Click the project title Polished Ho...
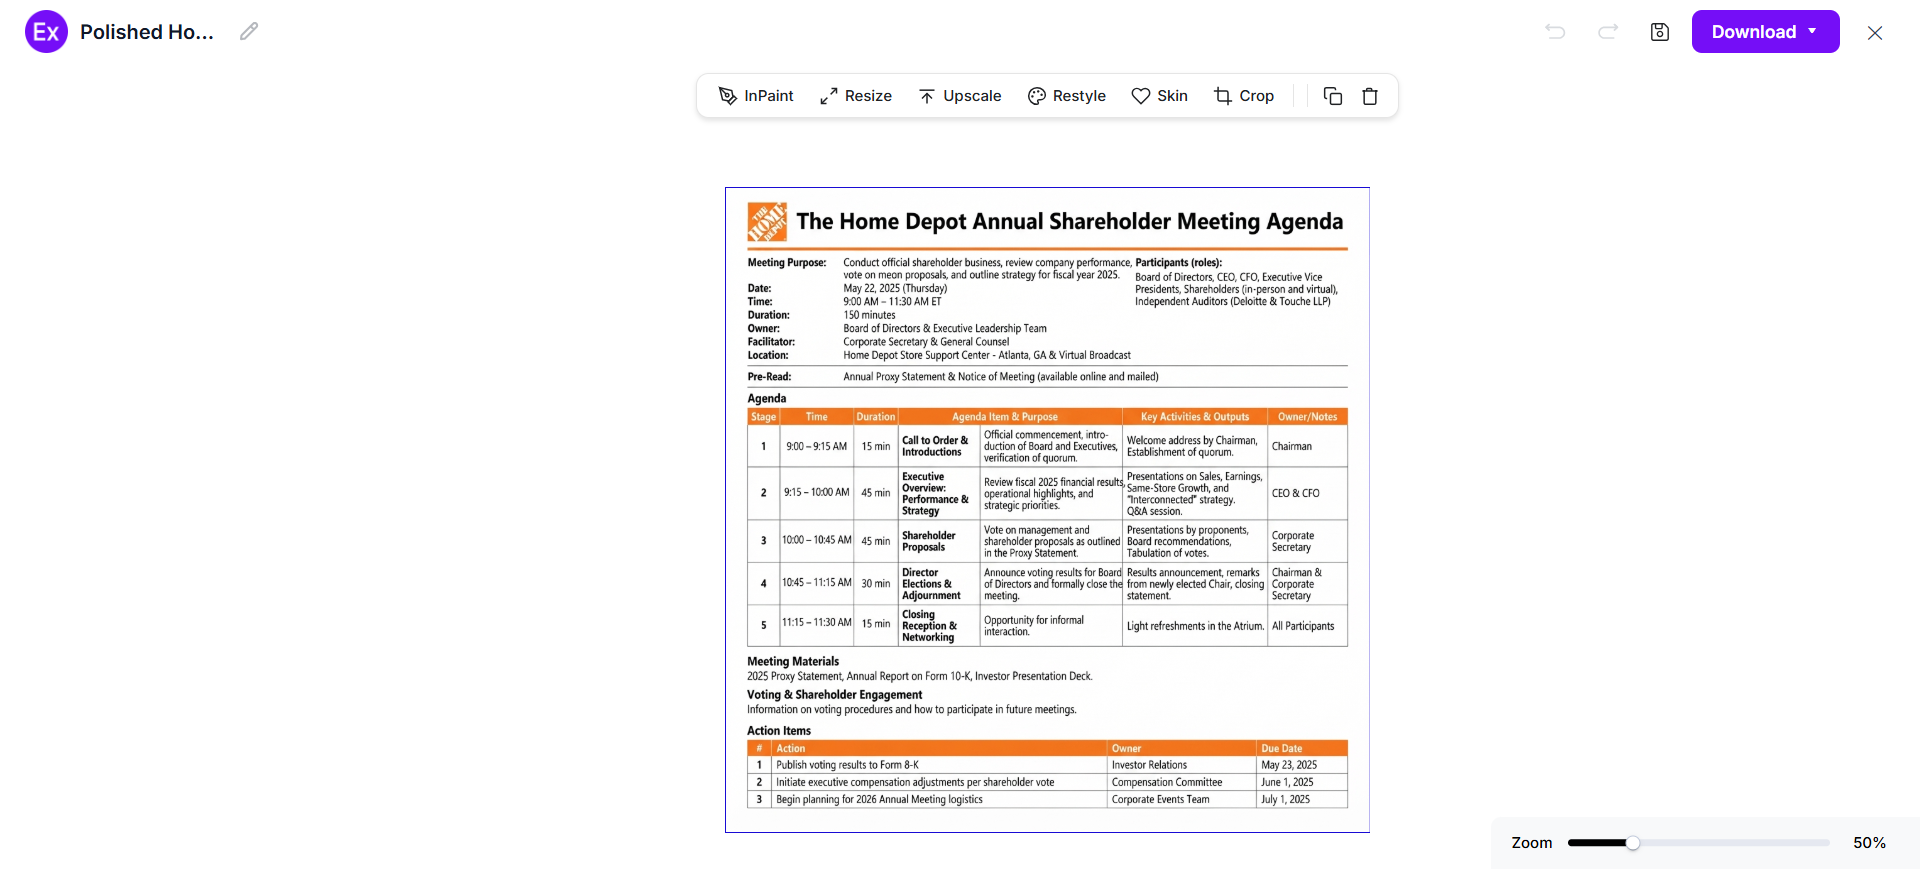 coord(147,32)
